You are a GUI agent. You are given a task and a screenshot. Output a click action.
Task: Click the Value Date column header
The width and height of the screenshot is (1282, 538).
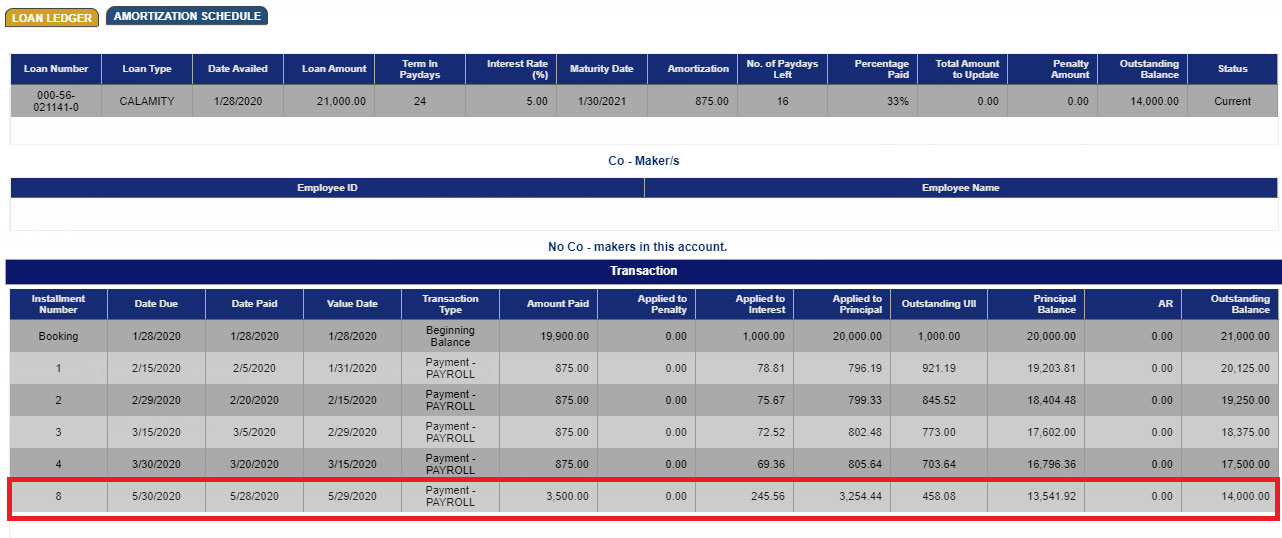(352, 304)
